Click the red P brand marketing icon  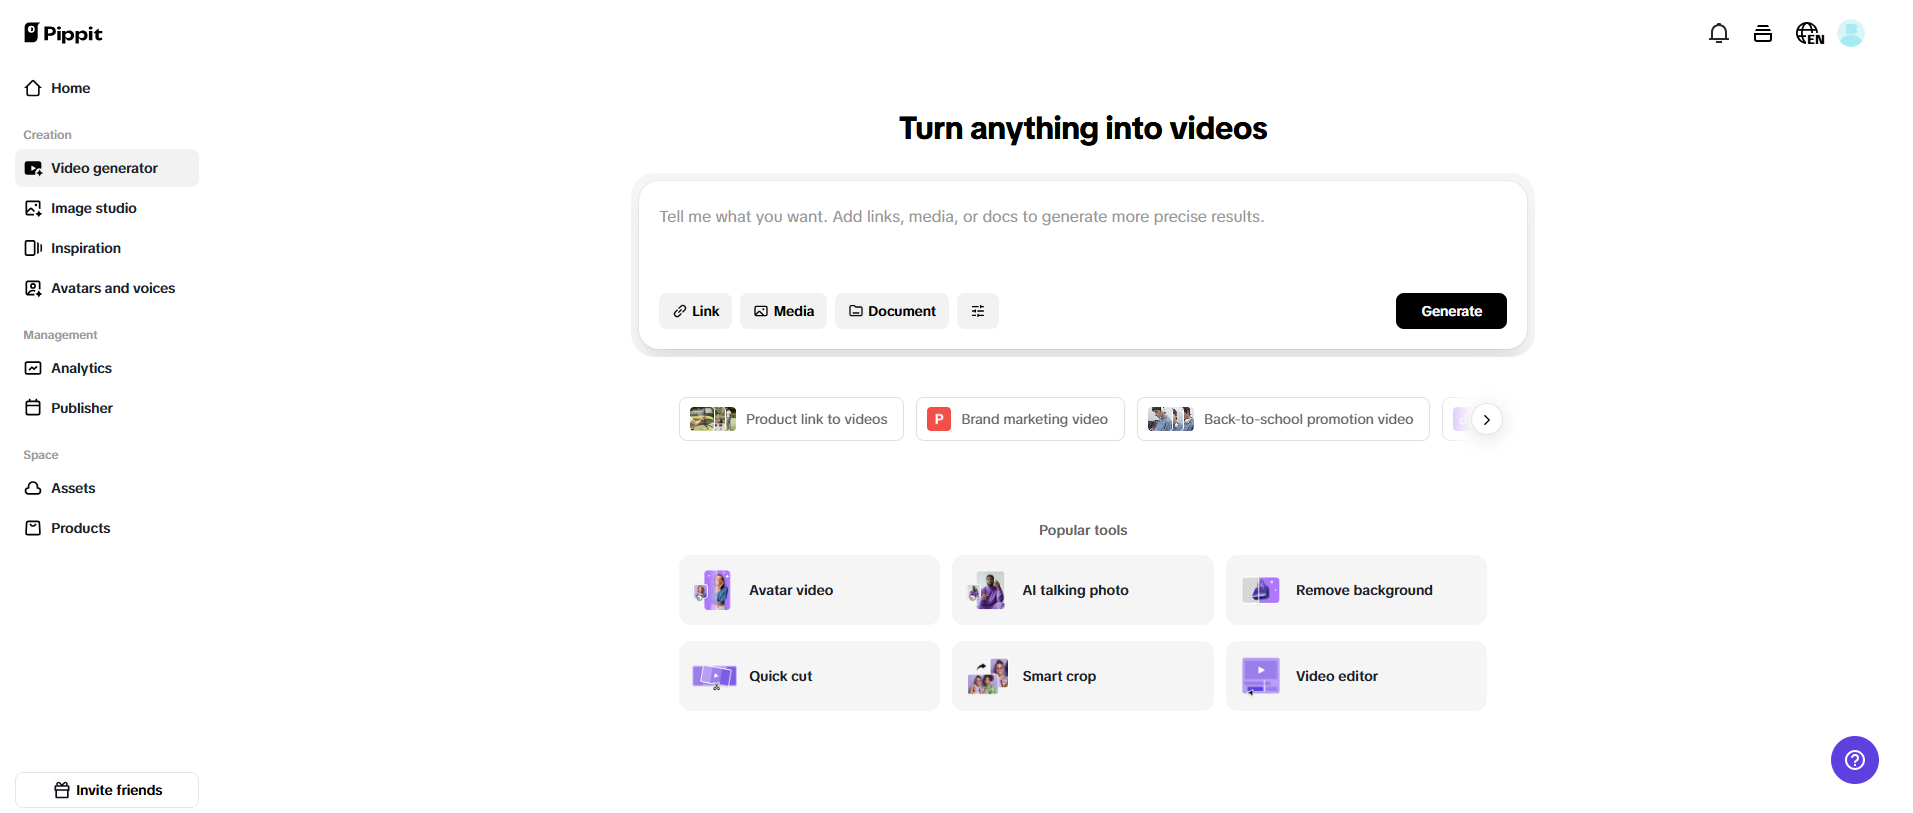[x=939, y=419]
